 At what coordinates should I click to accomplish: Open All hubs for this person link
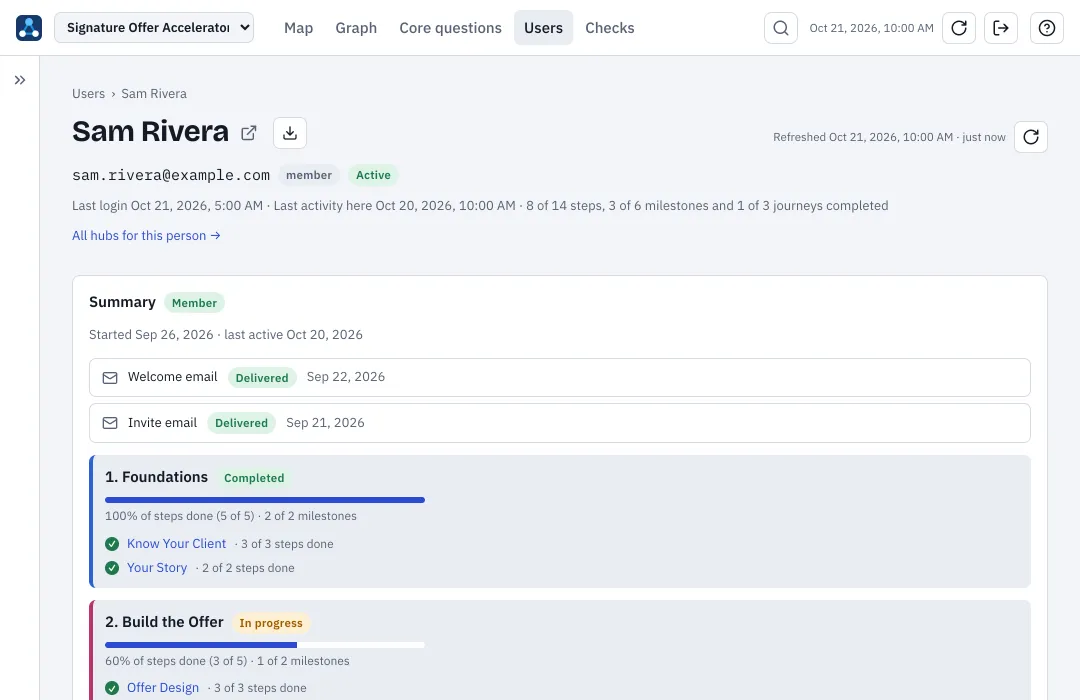click(x=146, y=236)
